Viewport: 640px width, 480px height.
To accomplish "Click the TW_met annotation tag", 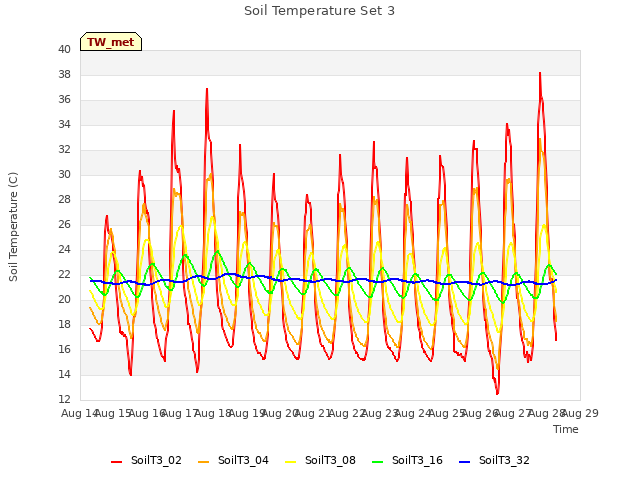I will [x=111, y=42].
